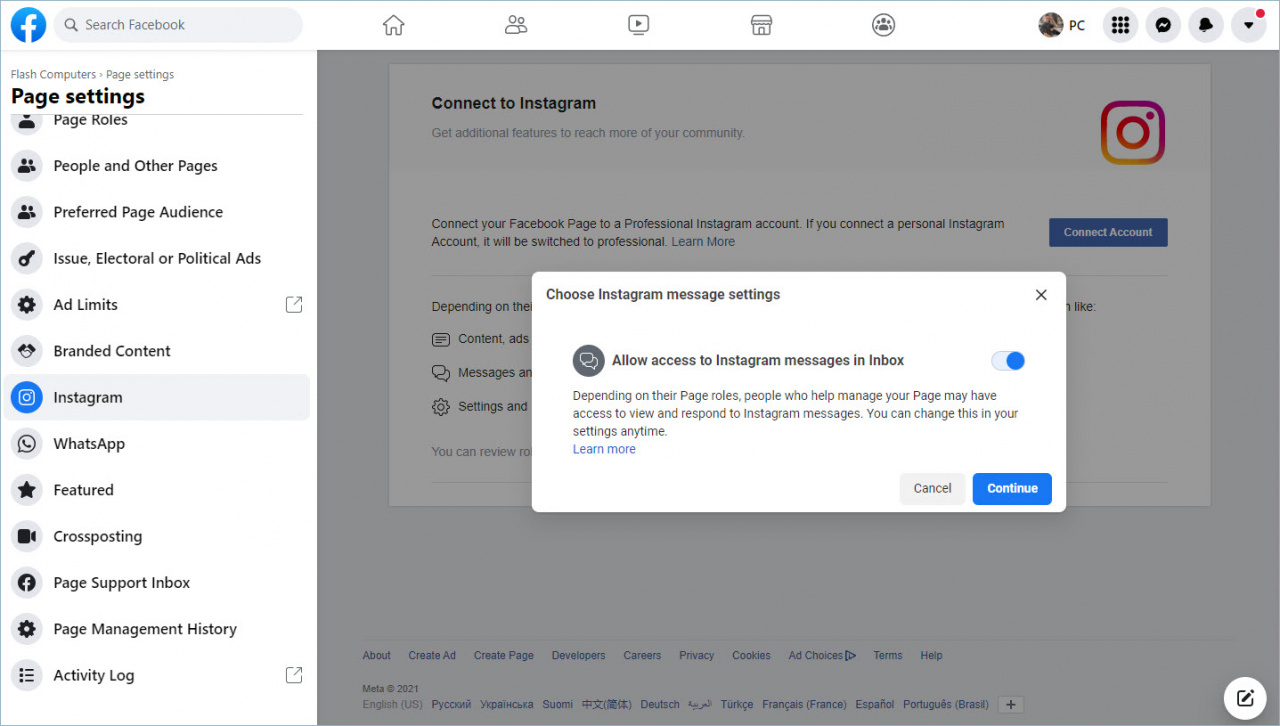Click Learn more link in dialog

click(x=604, y=450)
